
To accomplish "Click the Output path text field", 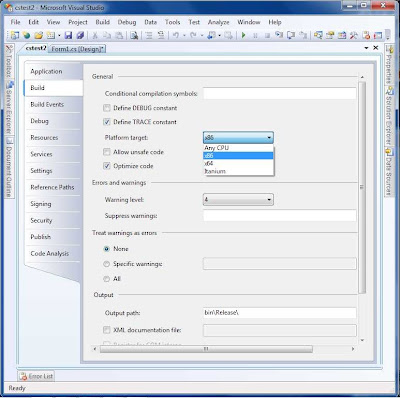I will [280, 313].
